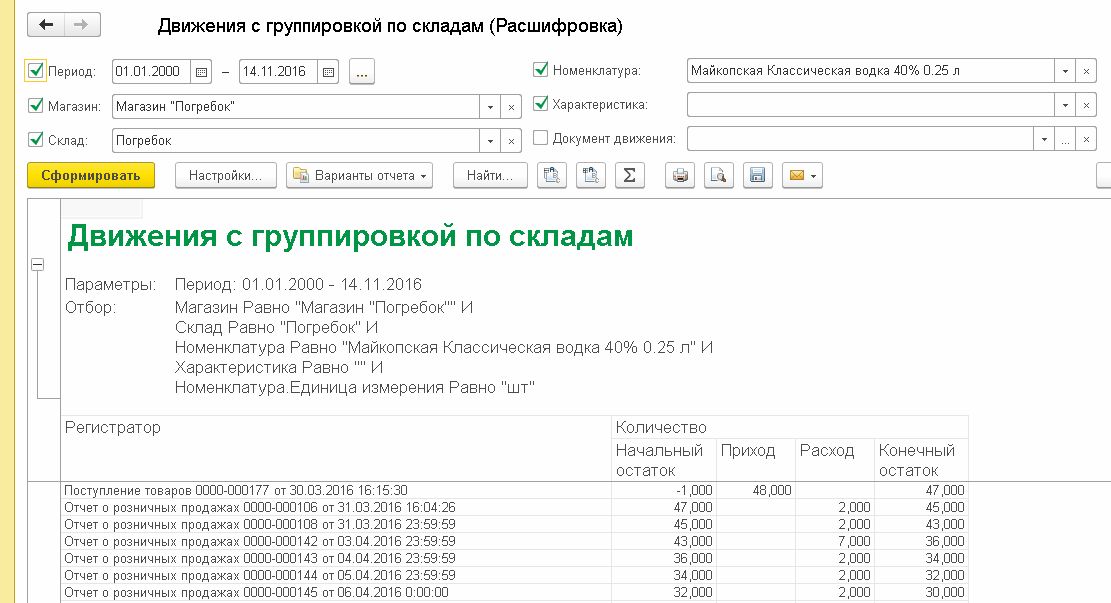This screenshot has width=1111, height=603.
Task: Enable the Документ движения checkbox
Action: [x=541, y=137]
